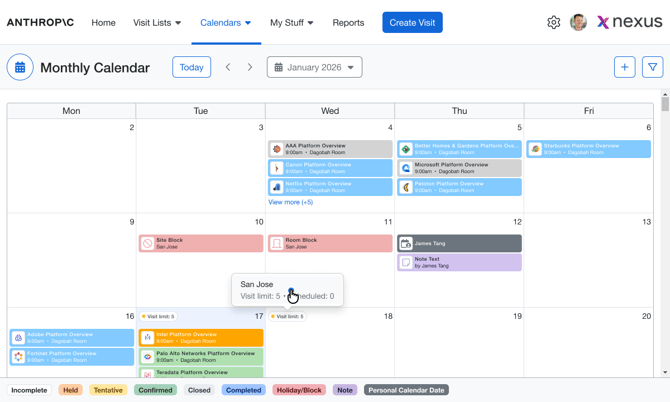The image size is (670, 402).
Task: Go to next month arrow
Action: pyautogui.click(x=250, y=67)
